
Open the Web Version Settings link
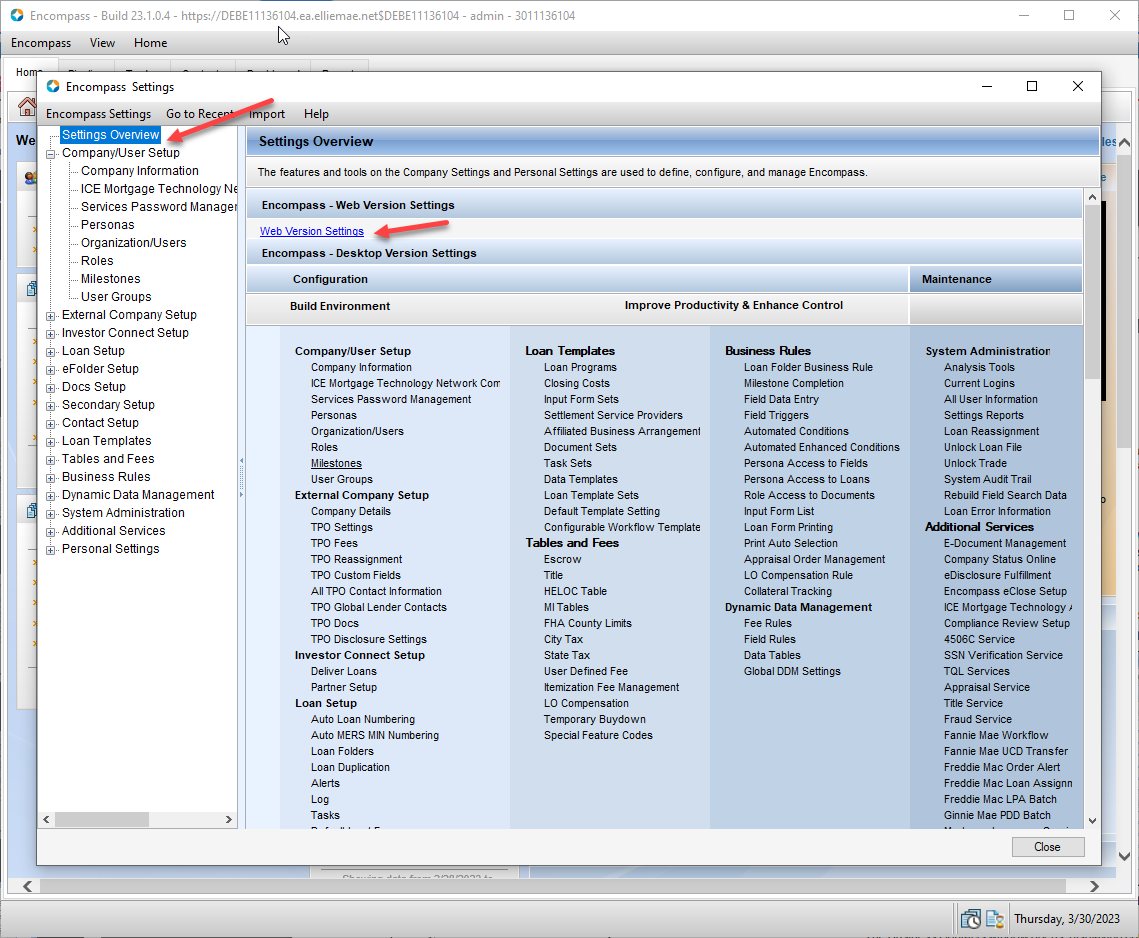click(312, 231)
